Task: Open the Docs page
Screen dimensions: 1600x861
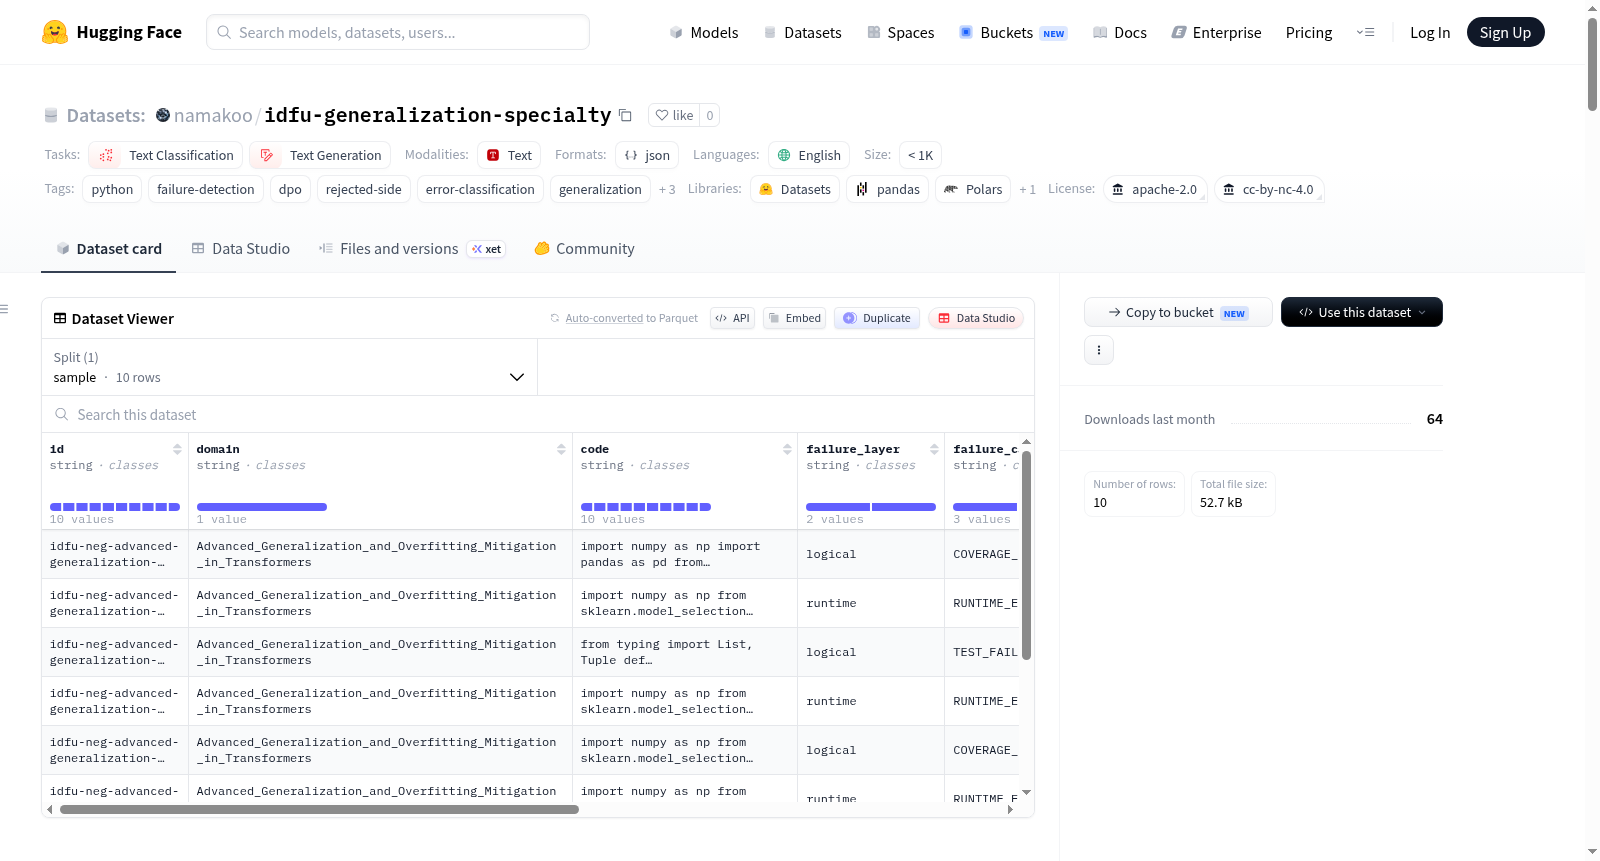Action: pos(1120,32)
